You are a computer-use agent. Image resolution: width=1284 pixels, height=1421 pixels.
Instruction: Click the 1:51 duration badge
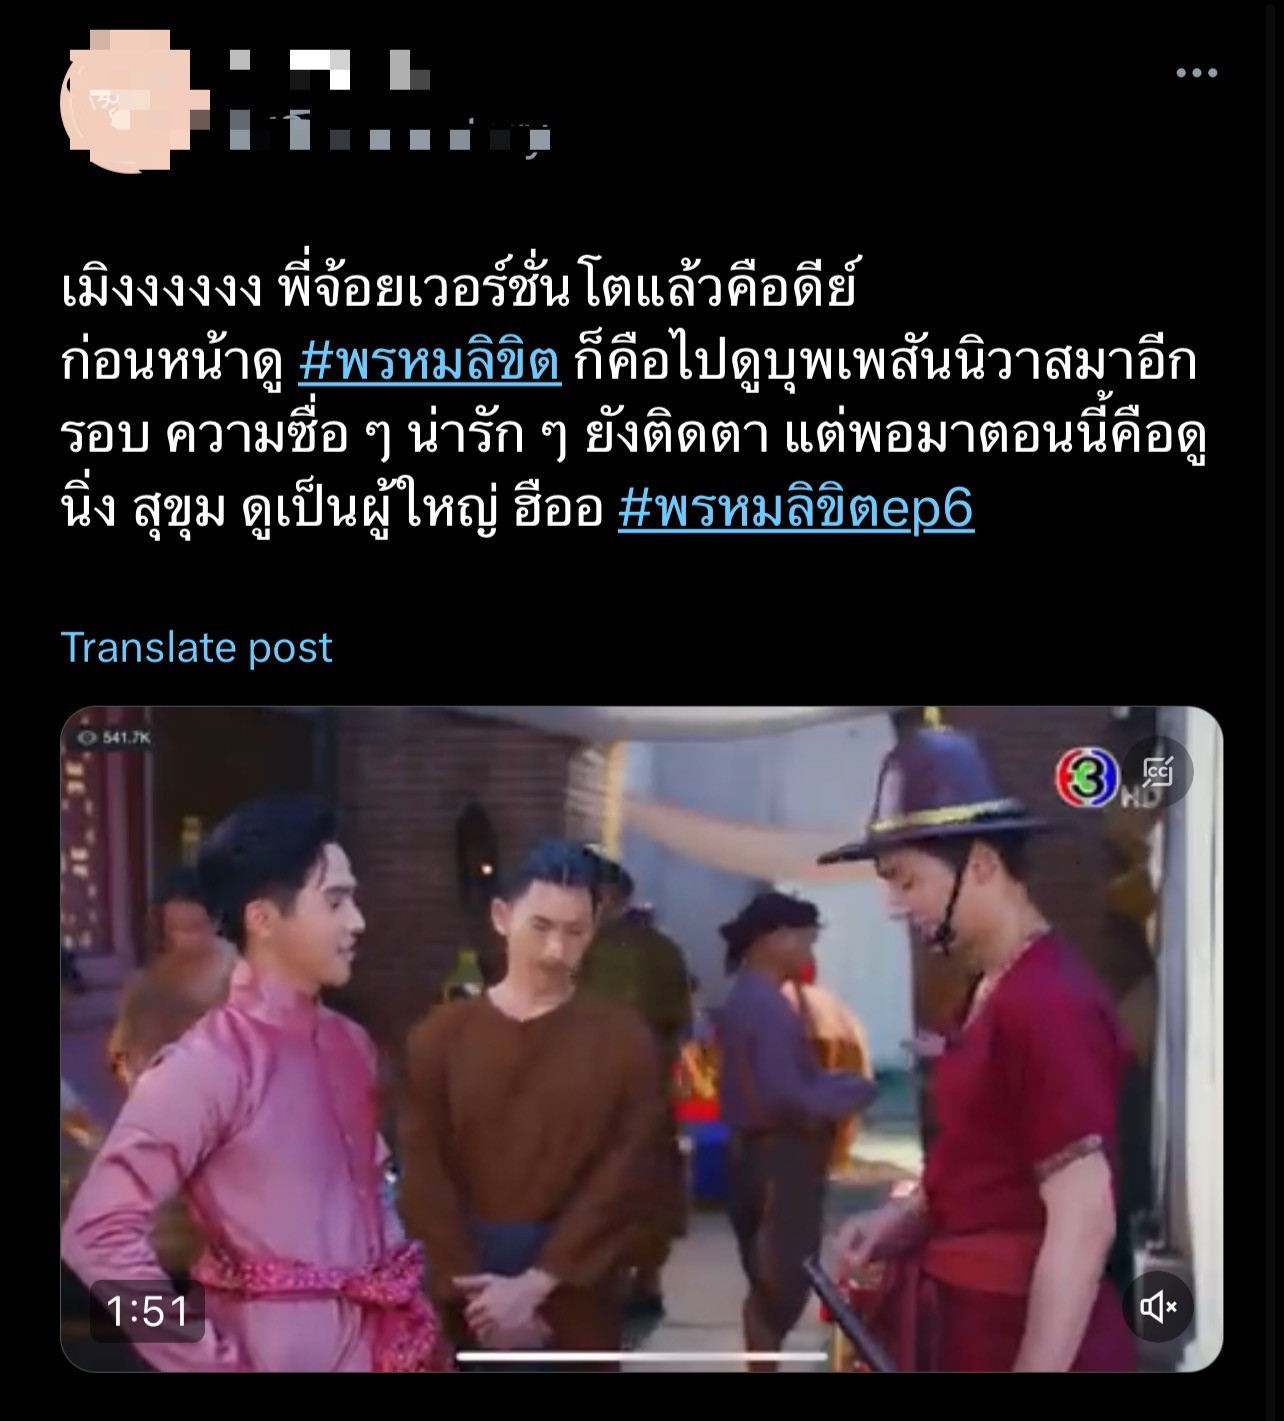tap(147, 1311)
